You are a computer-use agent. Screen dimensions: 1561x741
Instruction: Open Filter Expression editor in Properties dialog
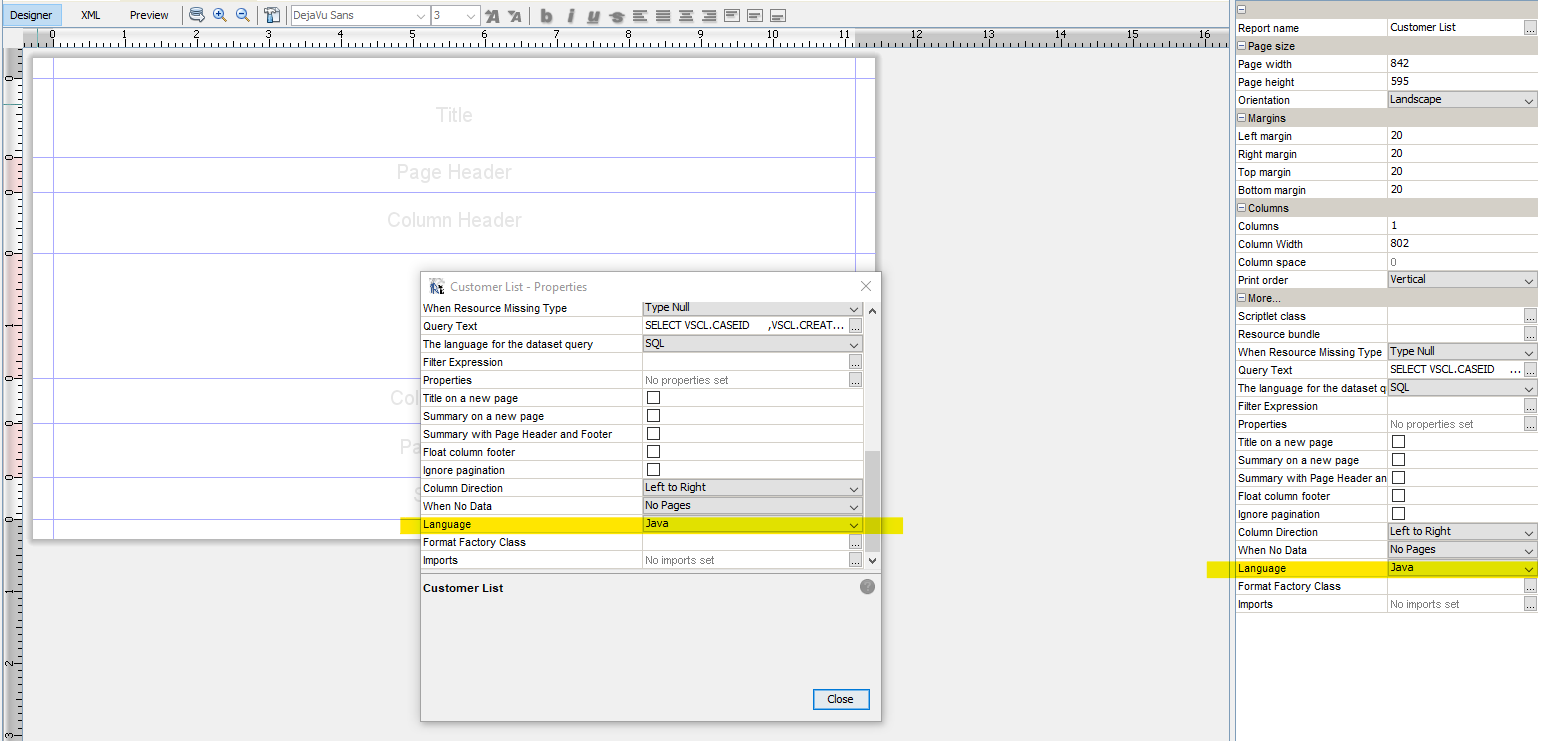click(x=855, y=362)
